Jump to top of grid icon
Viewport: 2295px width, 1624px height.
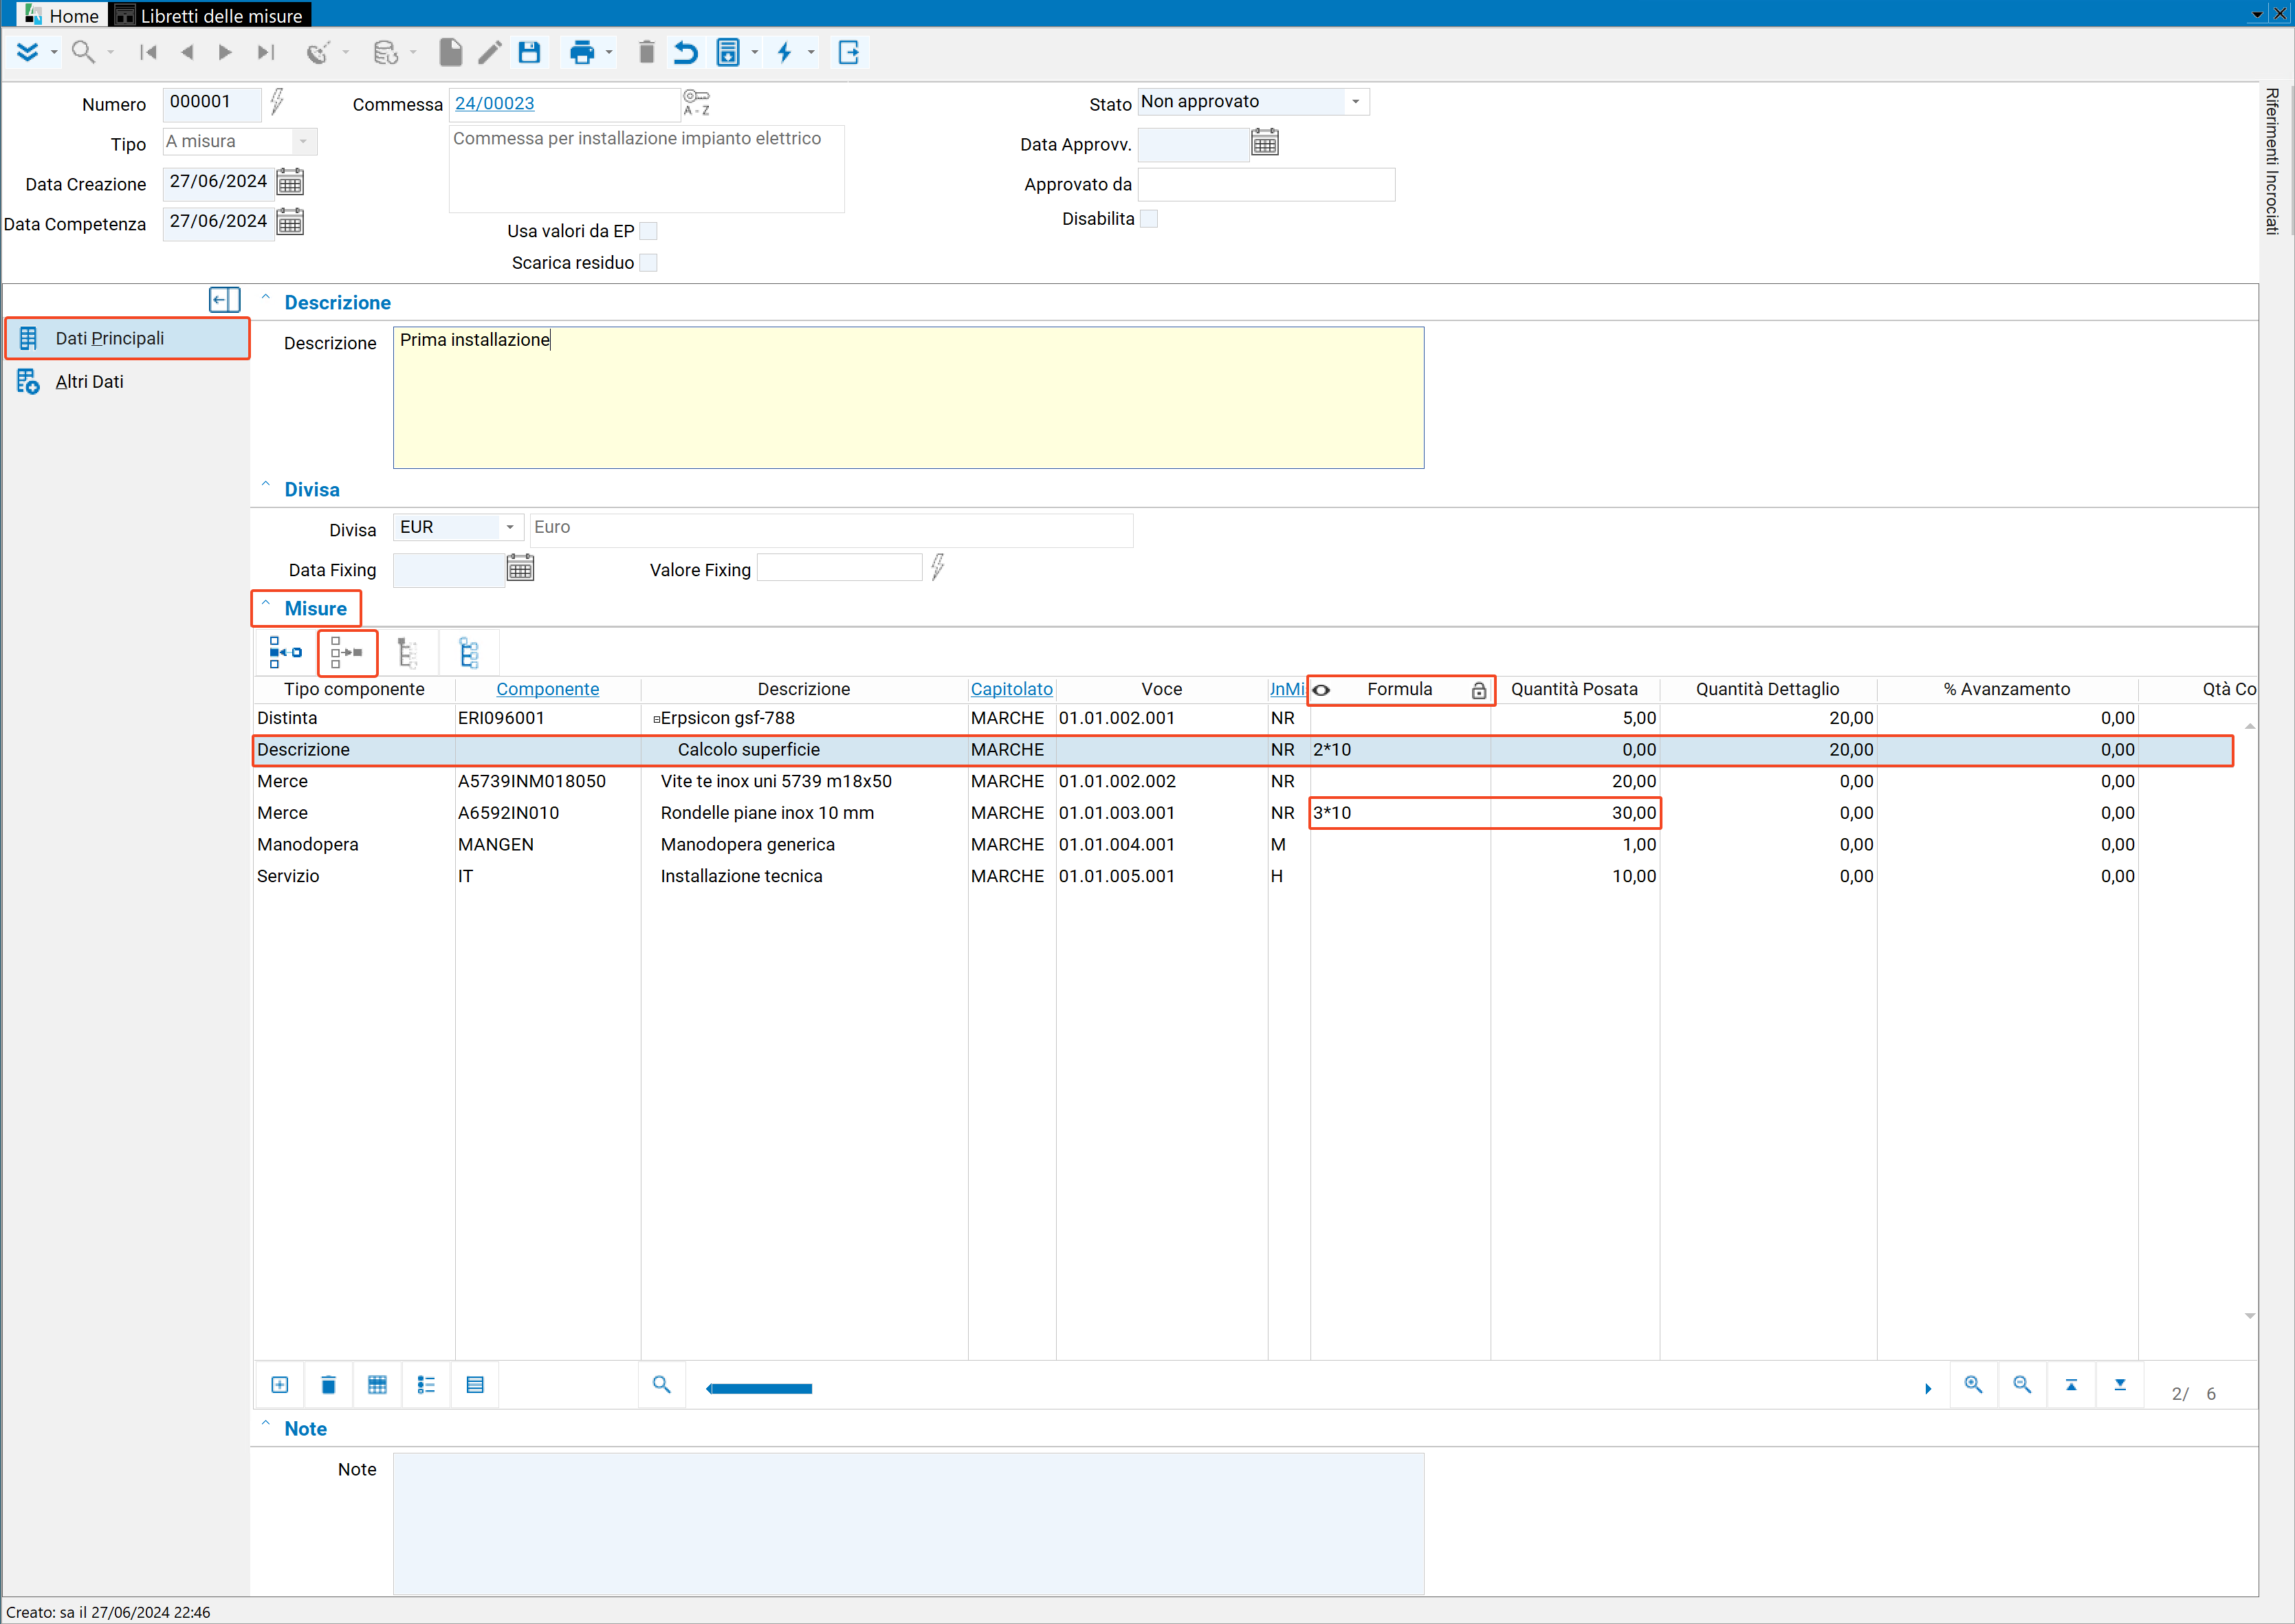point(2071,1385)
